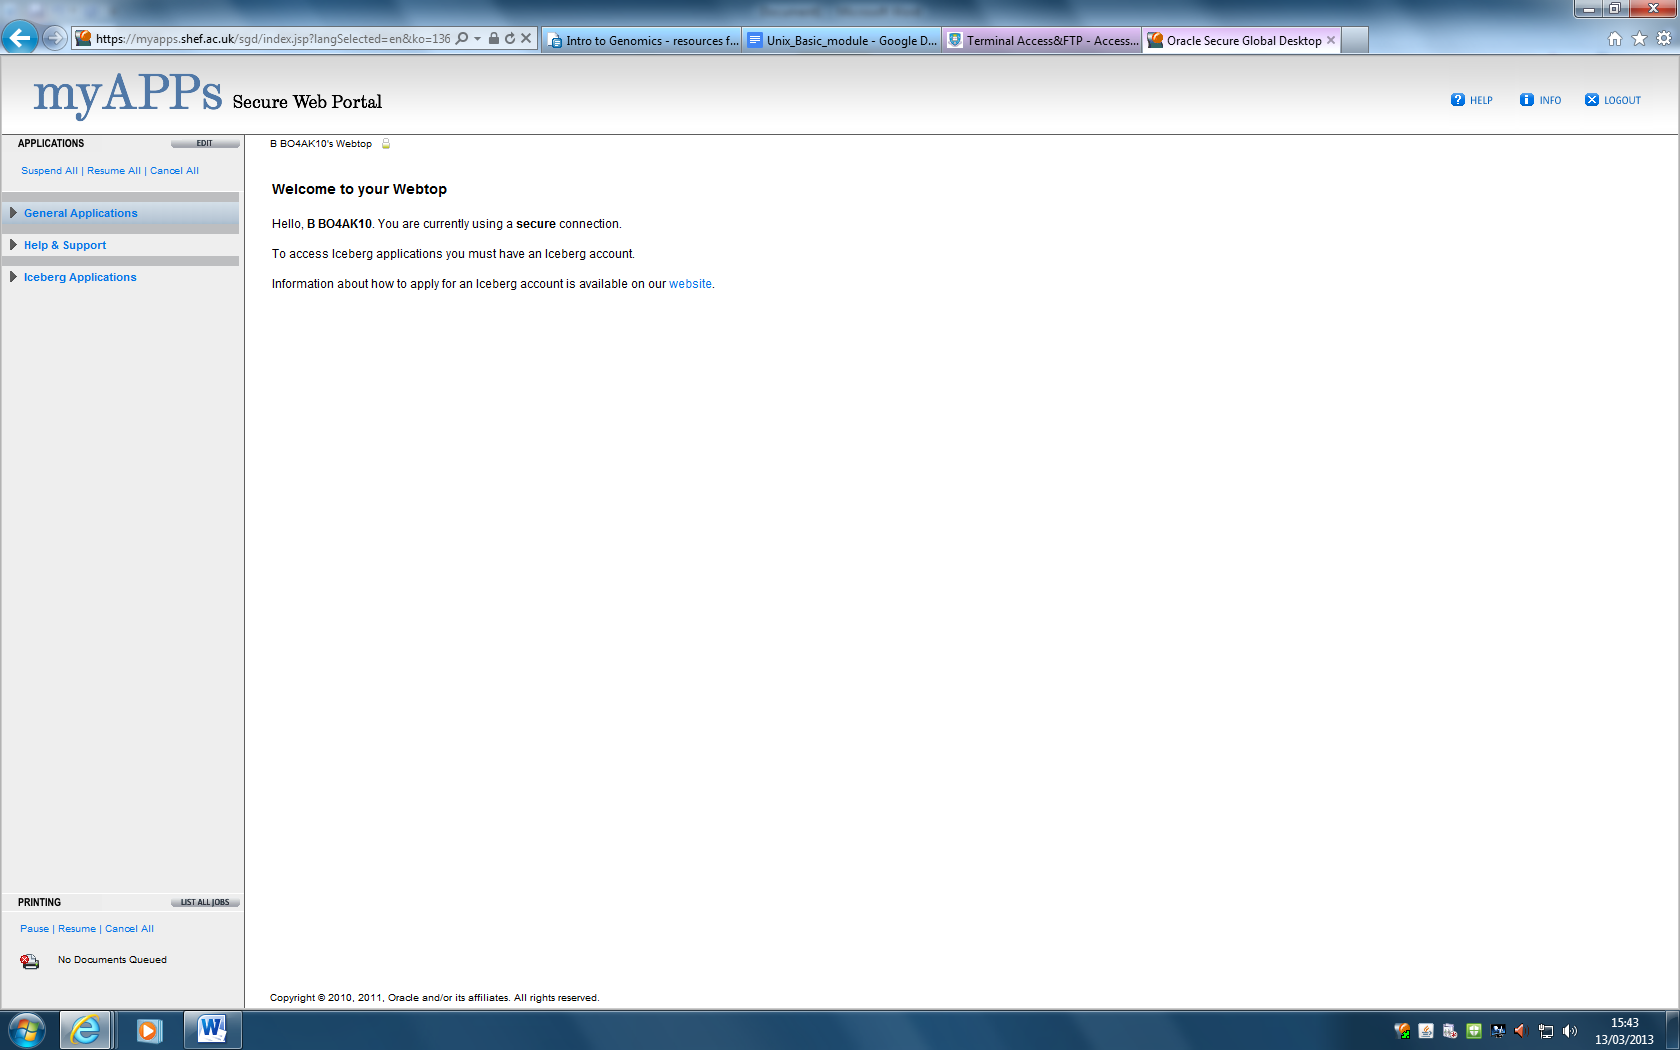Screen dimensions: 1680x1050
Task: Click into the browser address bar
Action: pyautogui.click(x=272, y=39)
